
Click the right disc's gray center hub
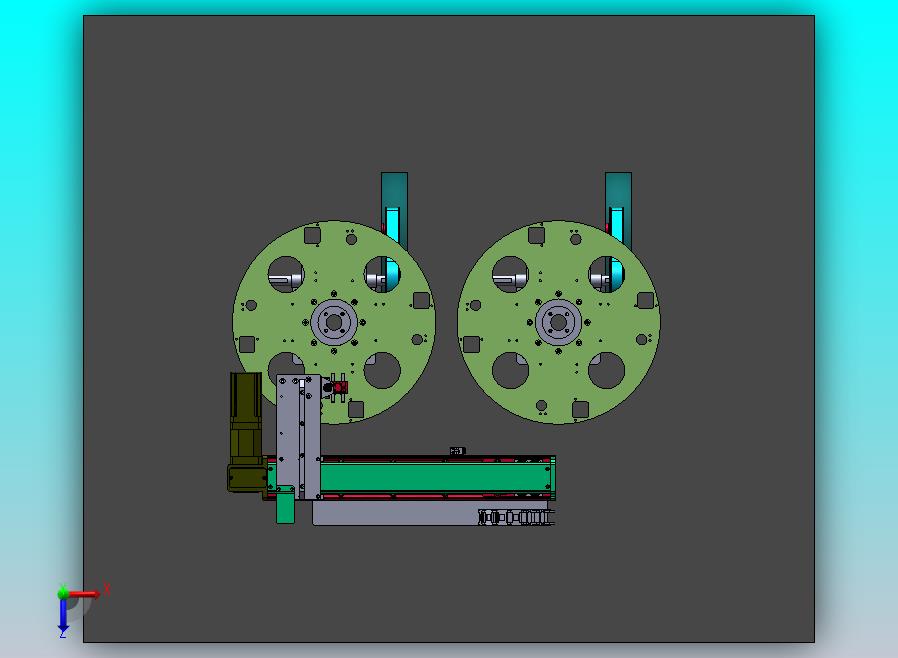click(558, 322)
